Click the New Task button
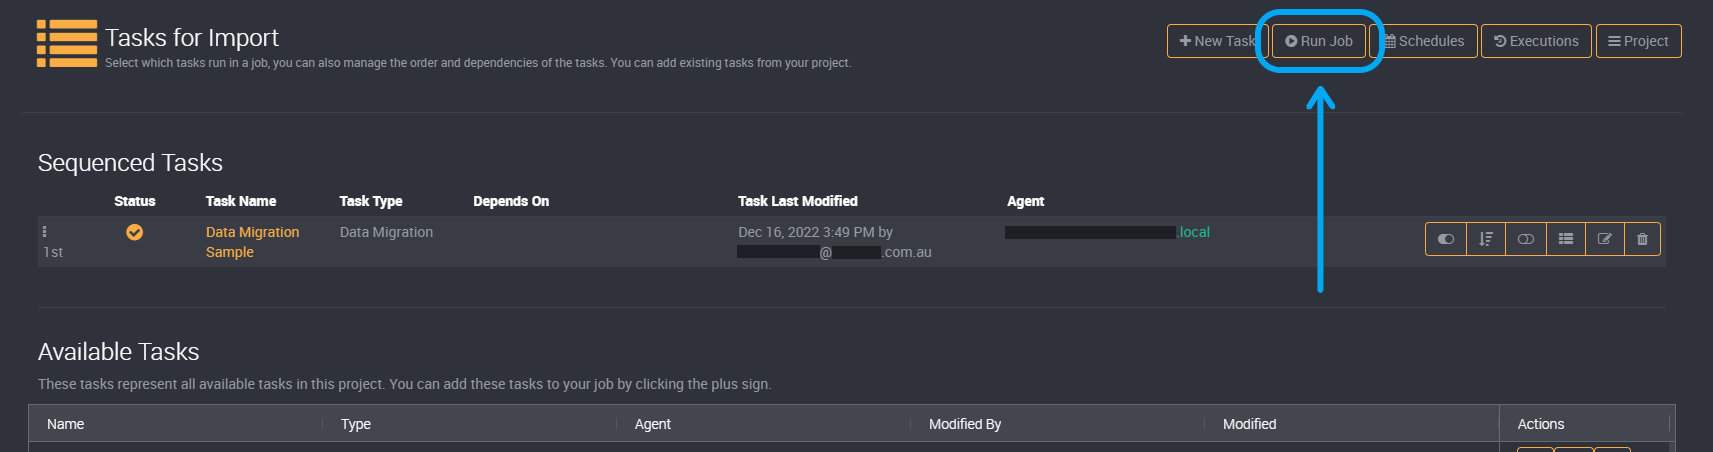 [1217, 41]
